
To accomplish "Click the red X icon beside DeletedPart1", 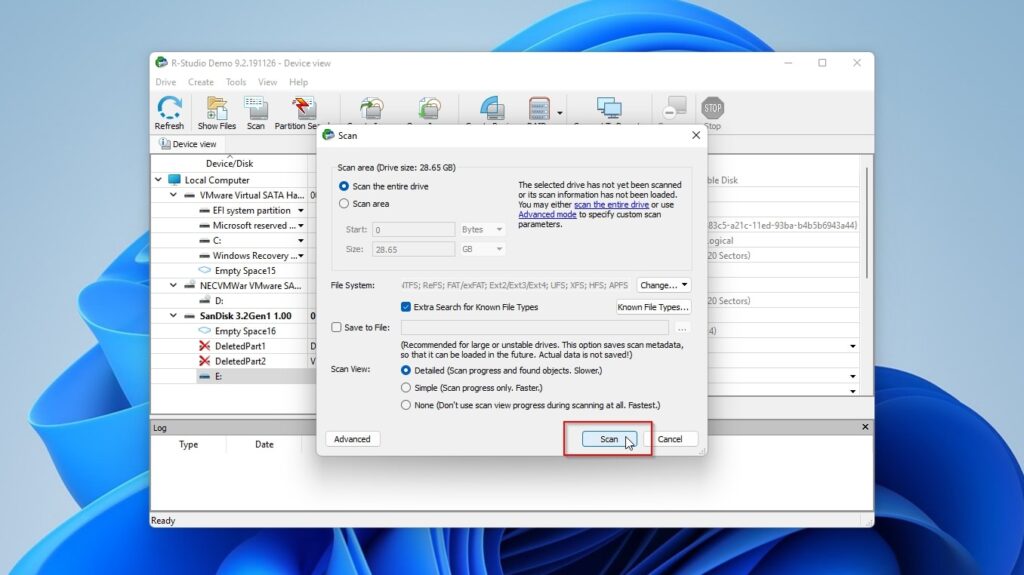I will pyautogui.click(x=204, y=346).
